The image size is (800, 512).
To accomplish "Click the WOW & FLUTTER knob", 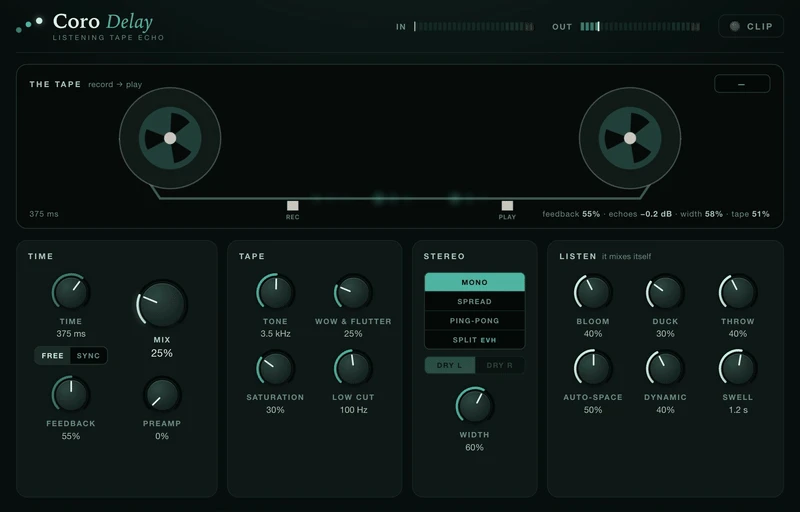I will pos(353,292).
